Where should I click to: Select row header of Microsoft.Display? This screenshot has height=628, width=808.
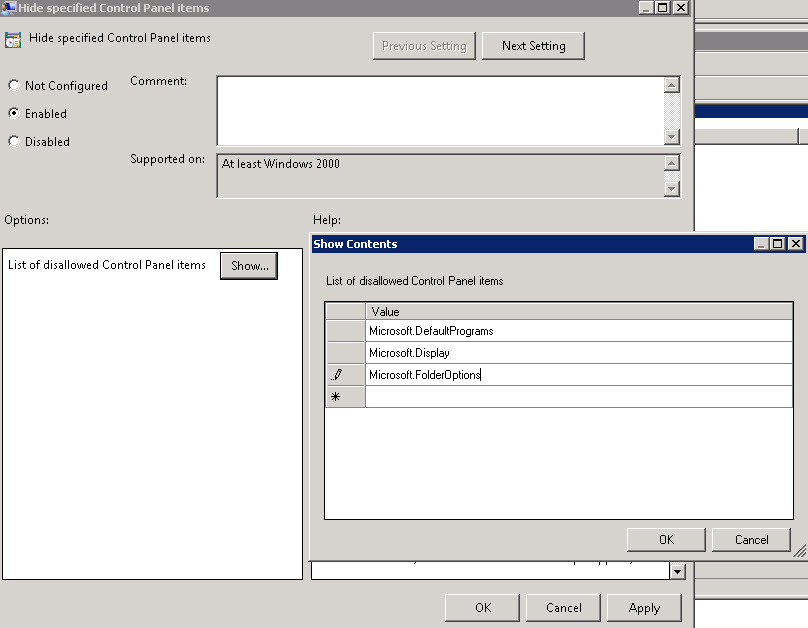[x=345, y=353]
